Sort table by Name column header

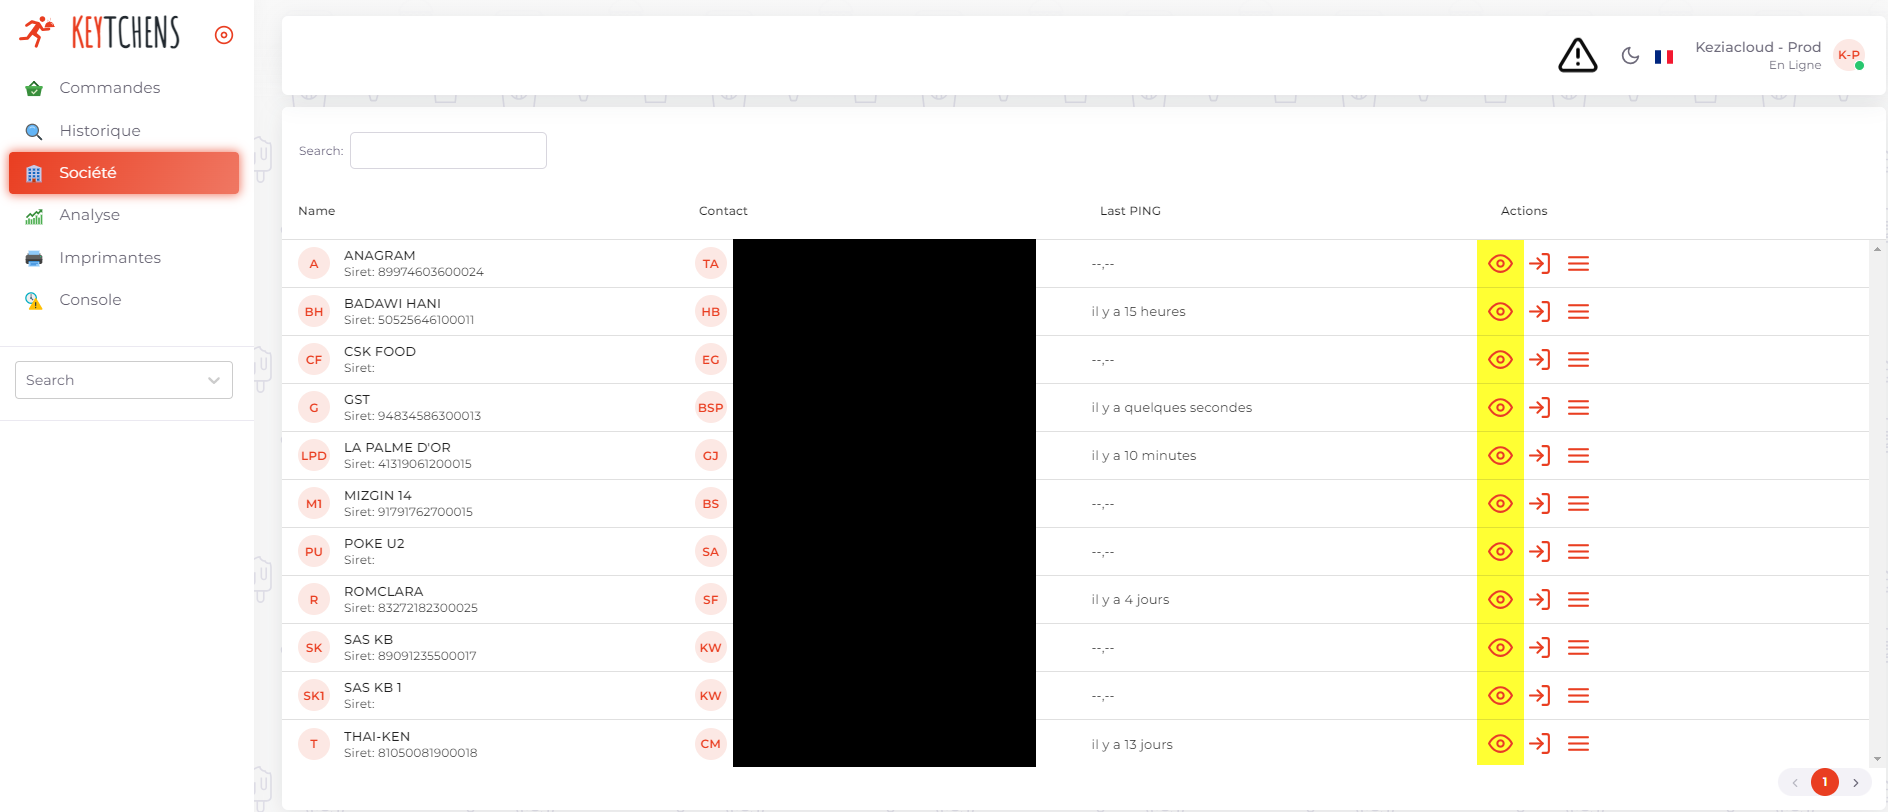click(x=317, y=211)
